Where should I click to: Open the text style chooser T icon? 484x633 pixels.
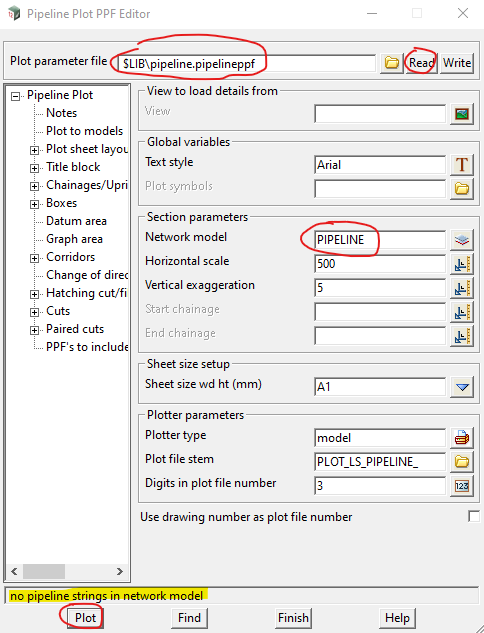click(462, 165)
